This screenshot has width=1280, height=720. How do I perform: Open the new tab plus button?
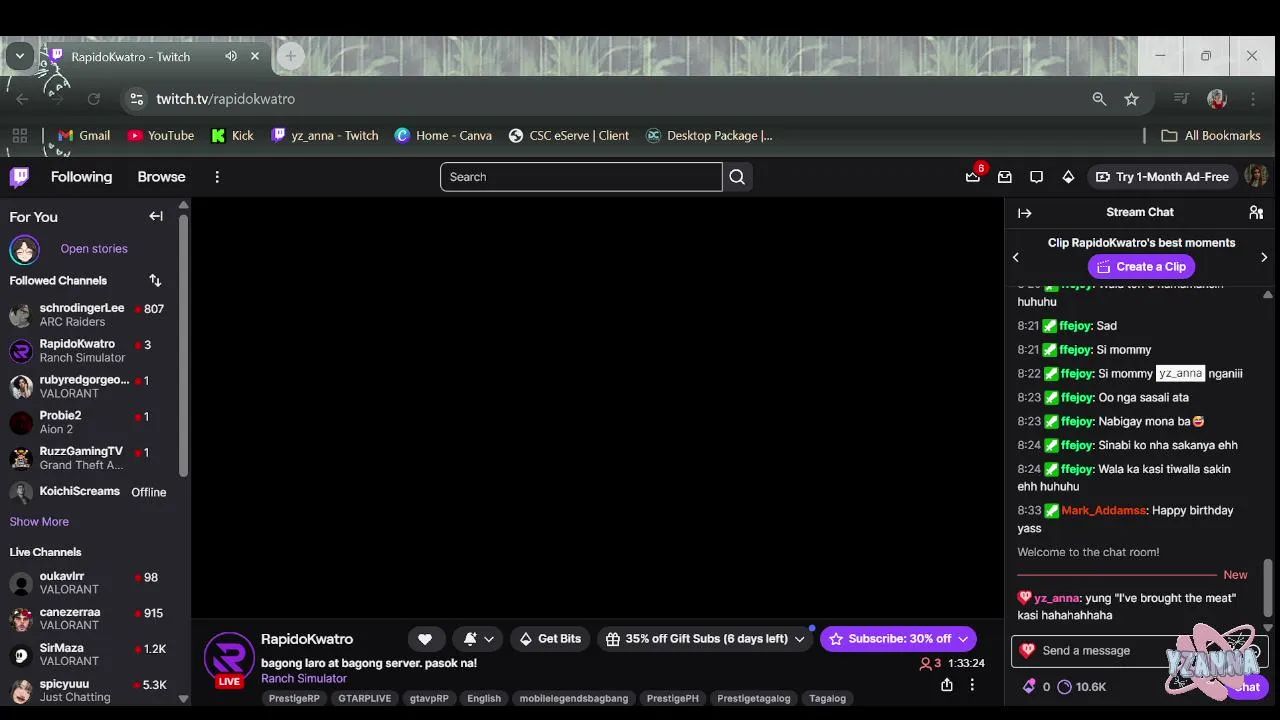290,56
